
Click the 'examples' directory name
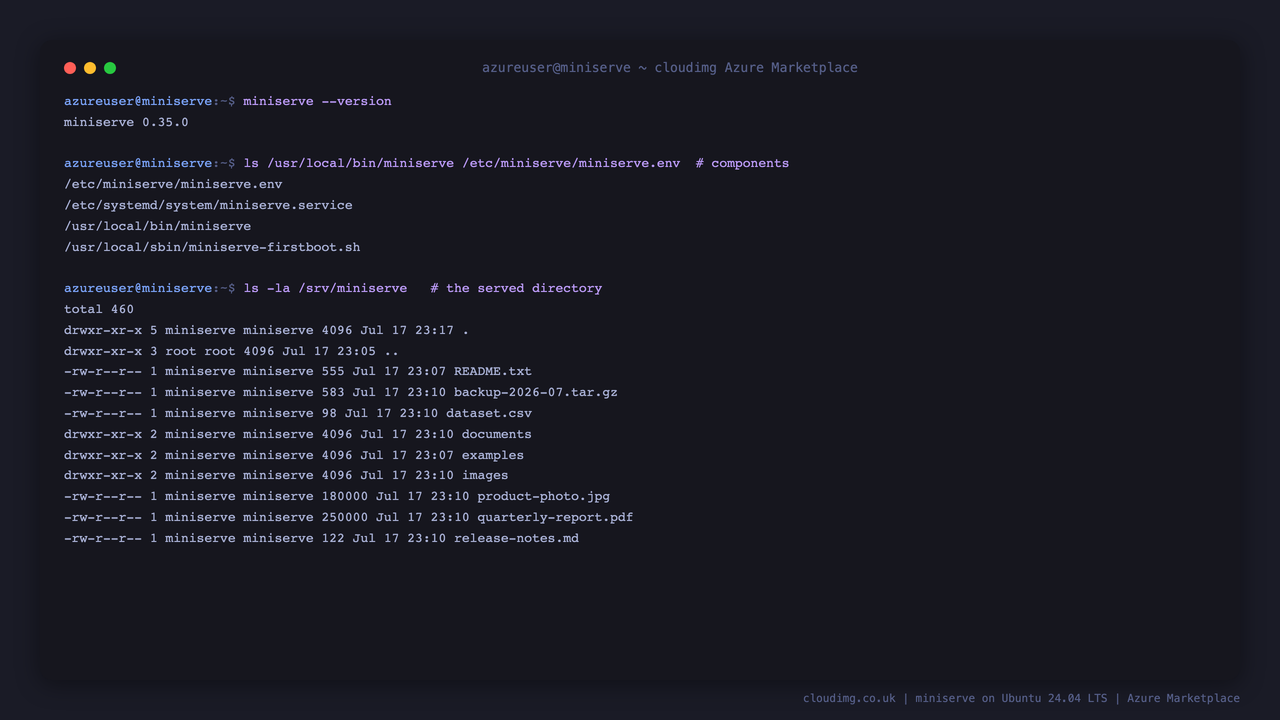(x=493, y=455)
